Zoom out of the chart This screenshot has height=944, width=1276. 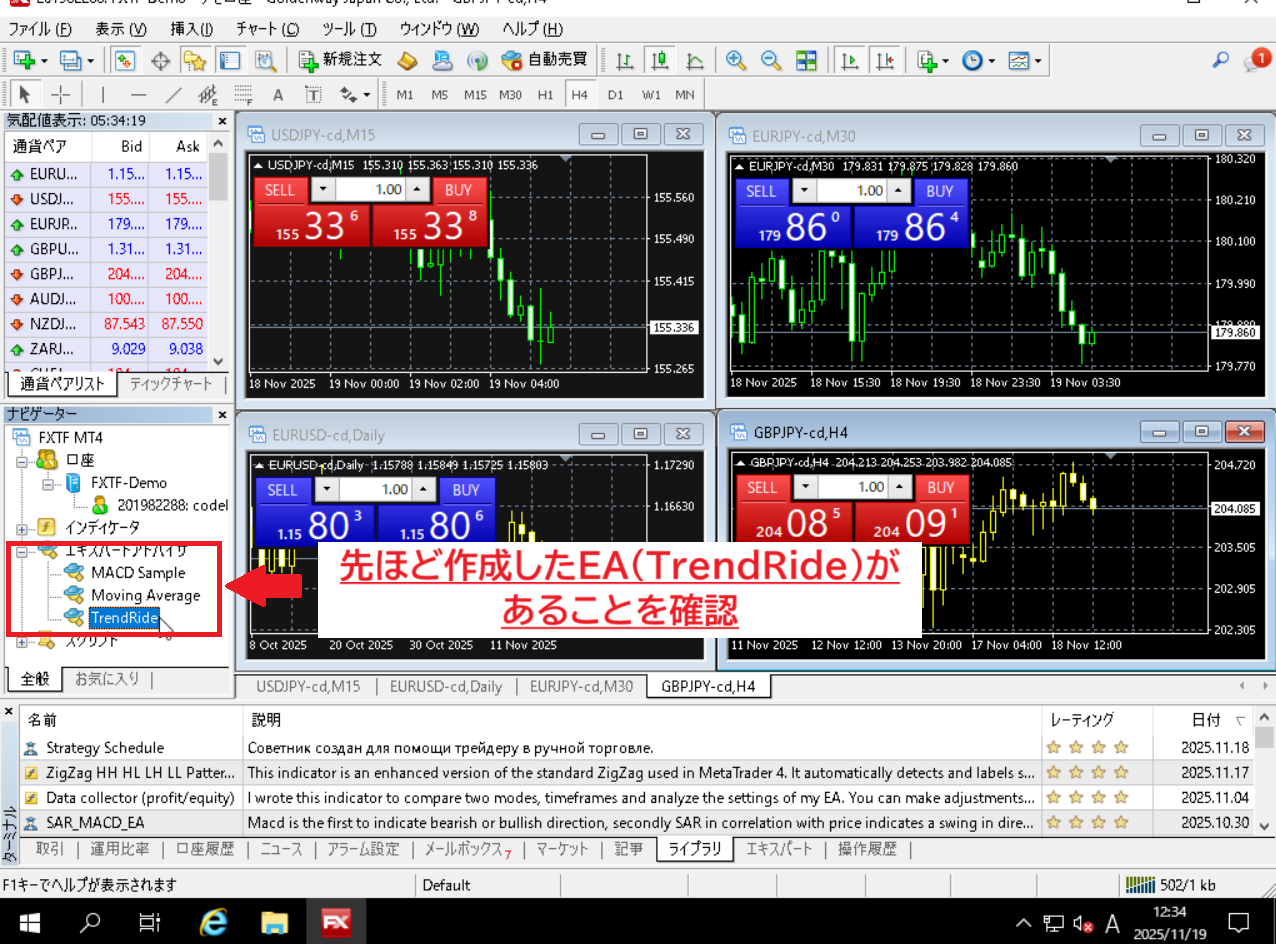tap(770, 60)
